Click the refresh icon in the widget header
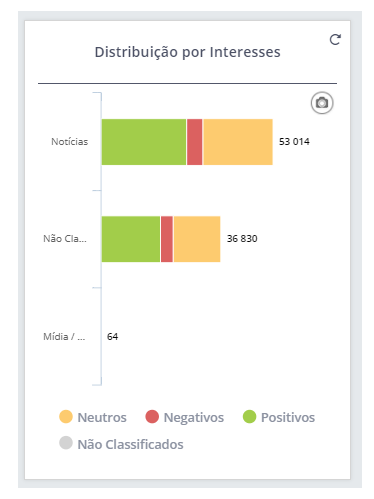 point(335,39)
